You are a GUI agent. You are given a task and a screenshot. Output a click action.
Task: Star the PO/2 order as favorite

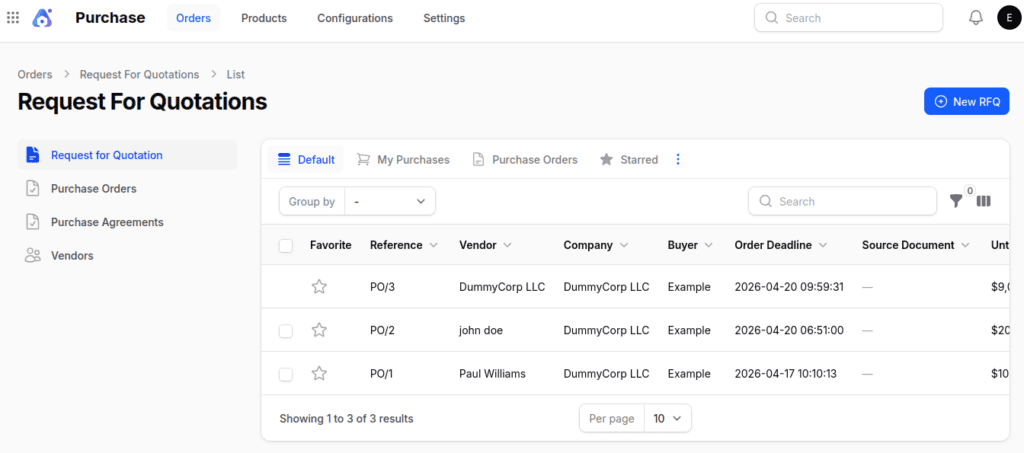[x=319, y=330]
